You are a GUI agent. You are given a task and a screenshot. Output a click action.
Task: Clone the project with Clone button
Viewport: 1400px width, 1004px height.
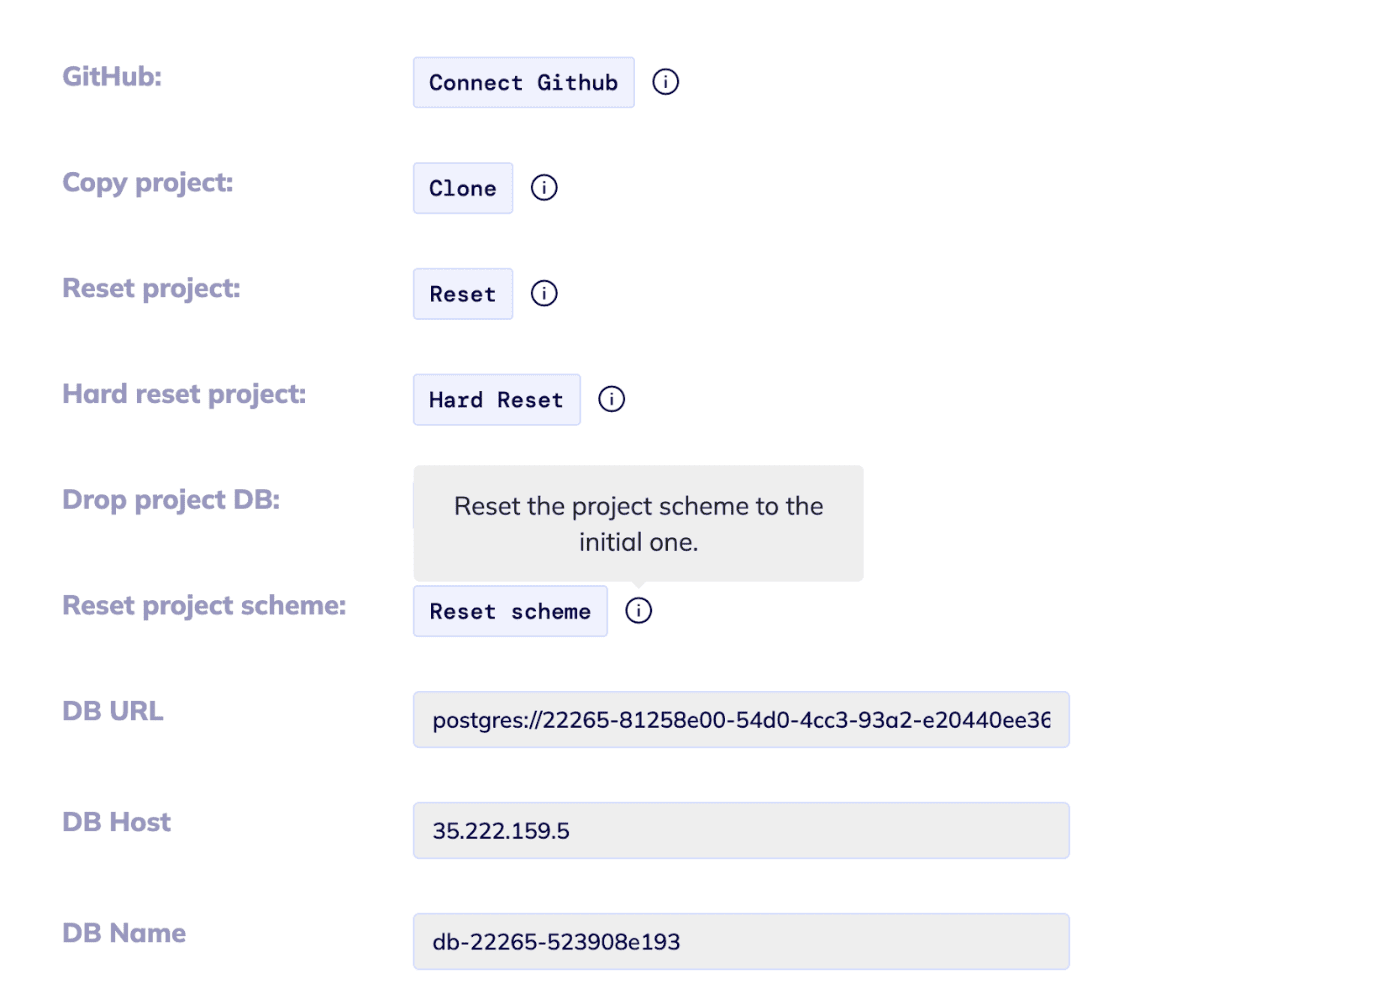[463, 188]
